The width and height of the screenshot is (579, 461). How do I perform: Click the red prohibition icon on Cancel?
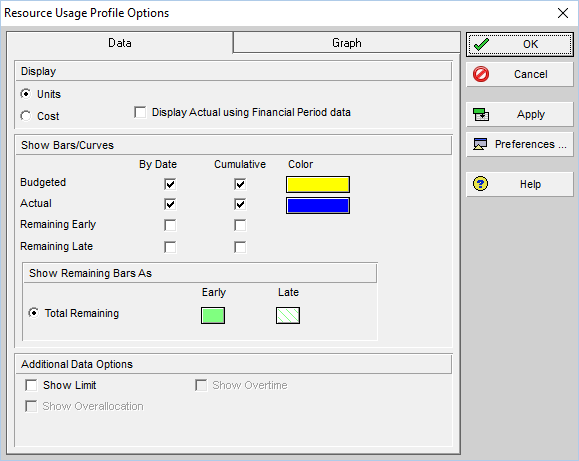point(481,74)
